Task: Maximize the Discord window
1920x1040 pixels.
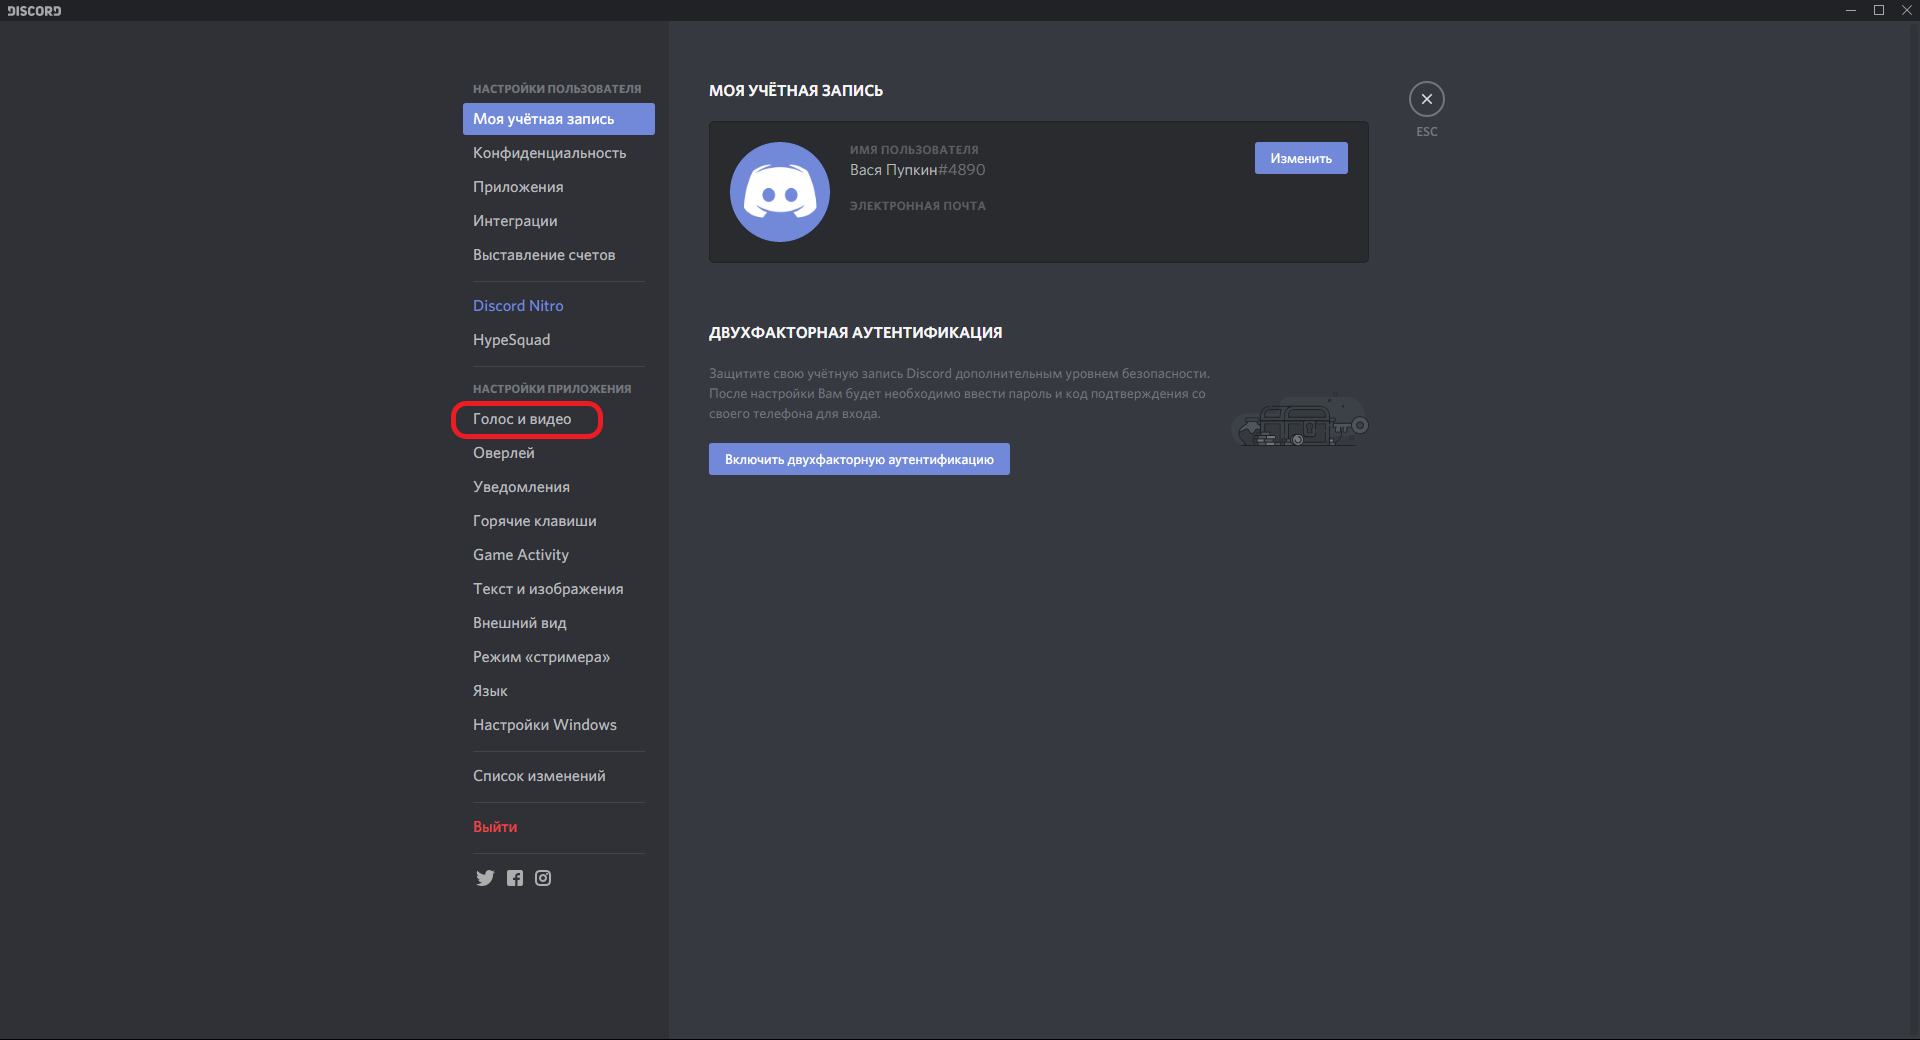Action: point(1879,10)
